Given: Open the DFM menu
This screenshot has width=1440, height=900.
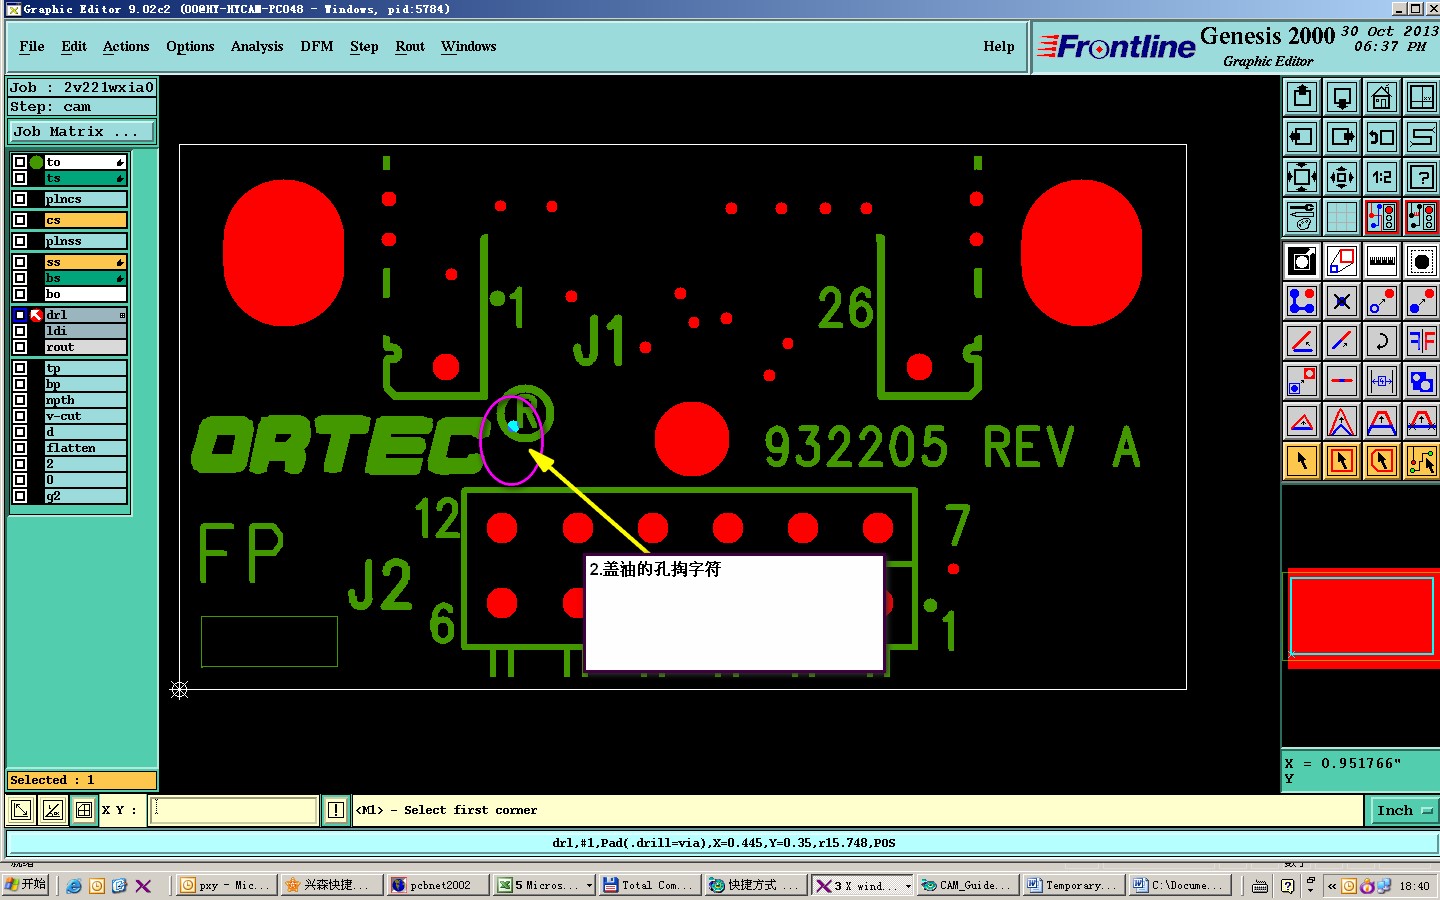Looking at the screenshot, I should (x=317, y=46).
